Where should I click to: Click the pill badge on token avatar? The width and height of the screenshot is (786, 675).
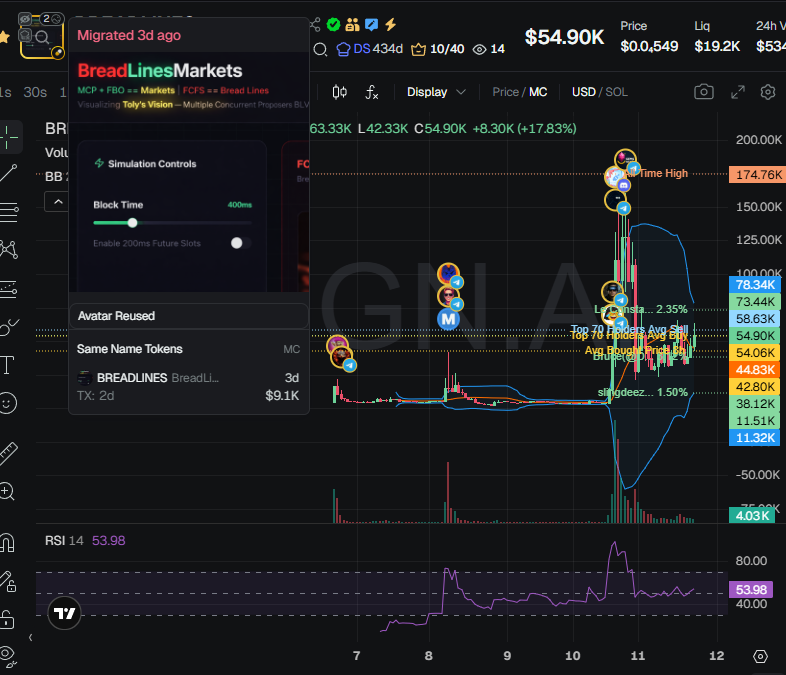click(58, 53)
